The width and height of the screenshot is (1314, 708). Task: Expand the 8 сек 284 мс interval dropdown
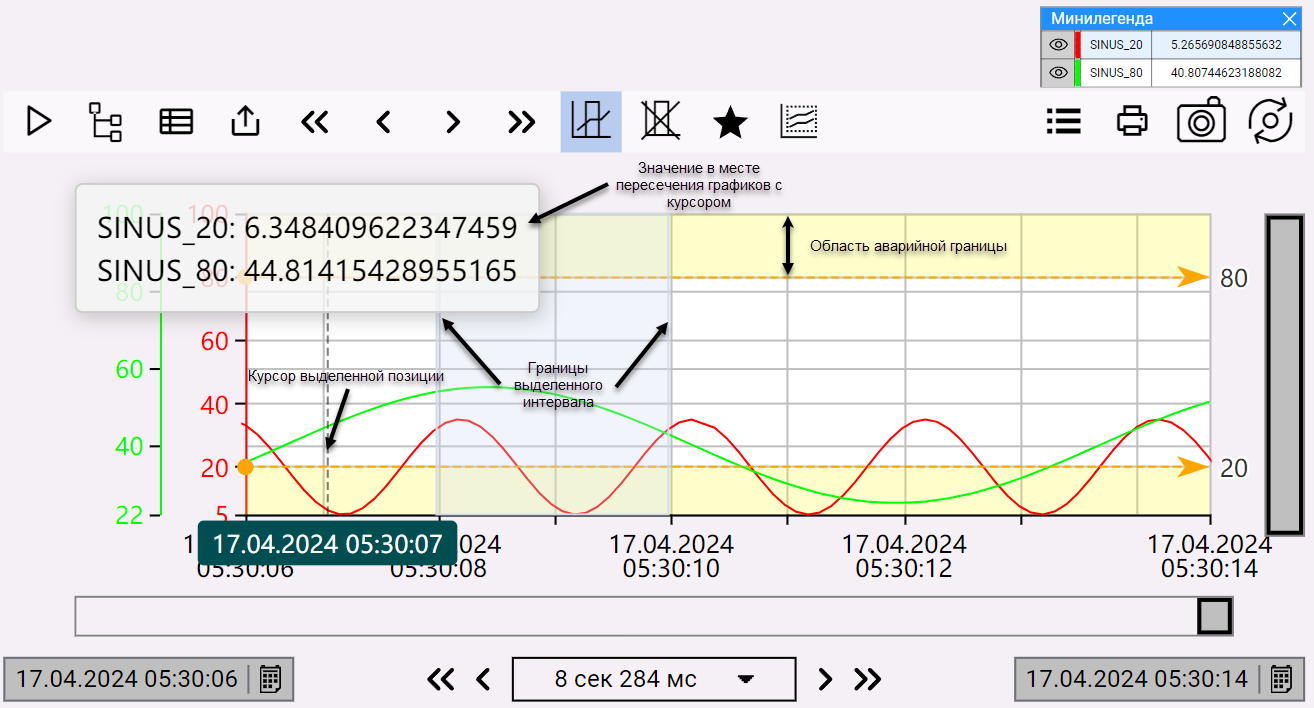pyautogui.click(x=745, y=680)
